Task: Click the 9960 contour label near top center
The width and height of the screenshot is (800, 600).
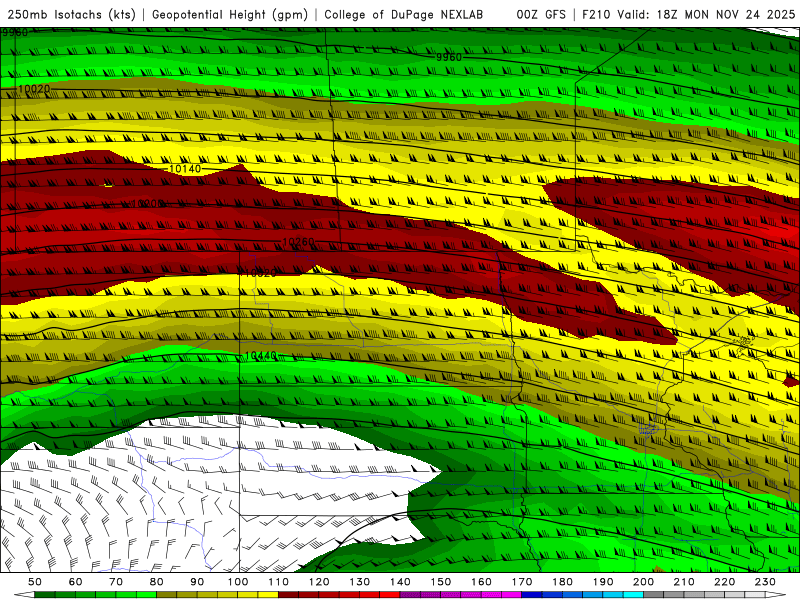Action: [449, 57]
